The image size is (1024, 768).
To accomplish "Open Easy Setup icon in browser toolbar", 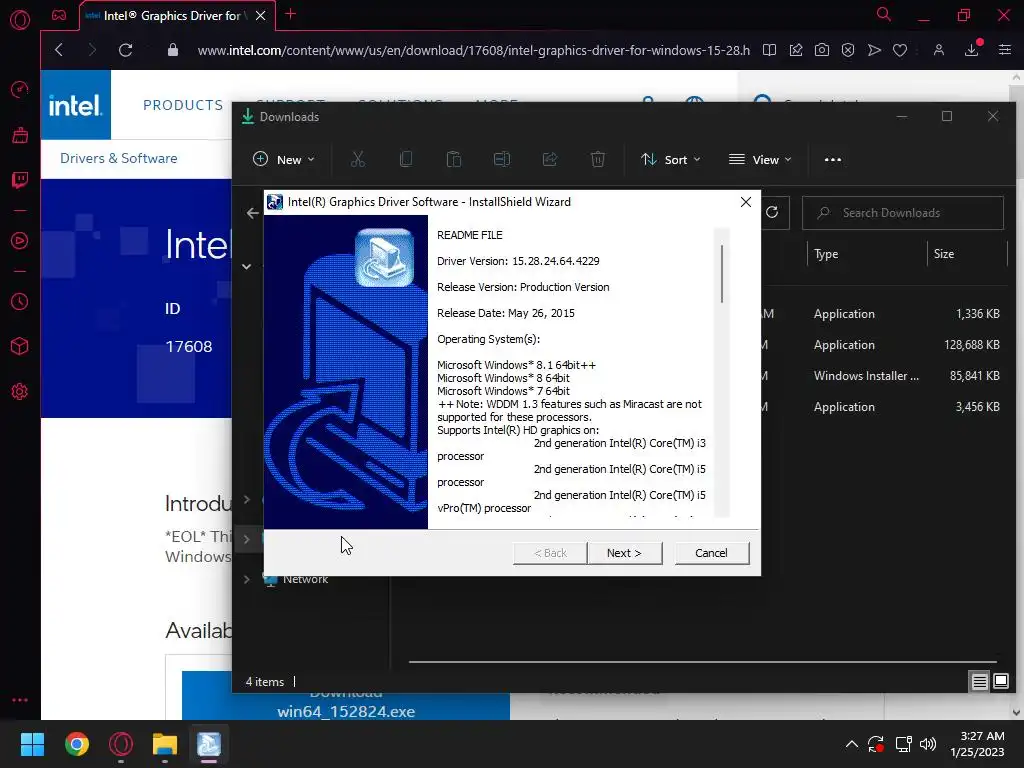I will 1005,50.
